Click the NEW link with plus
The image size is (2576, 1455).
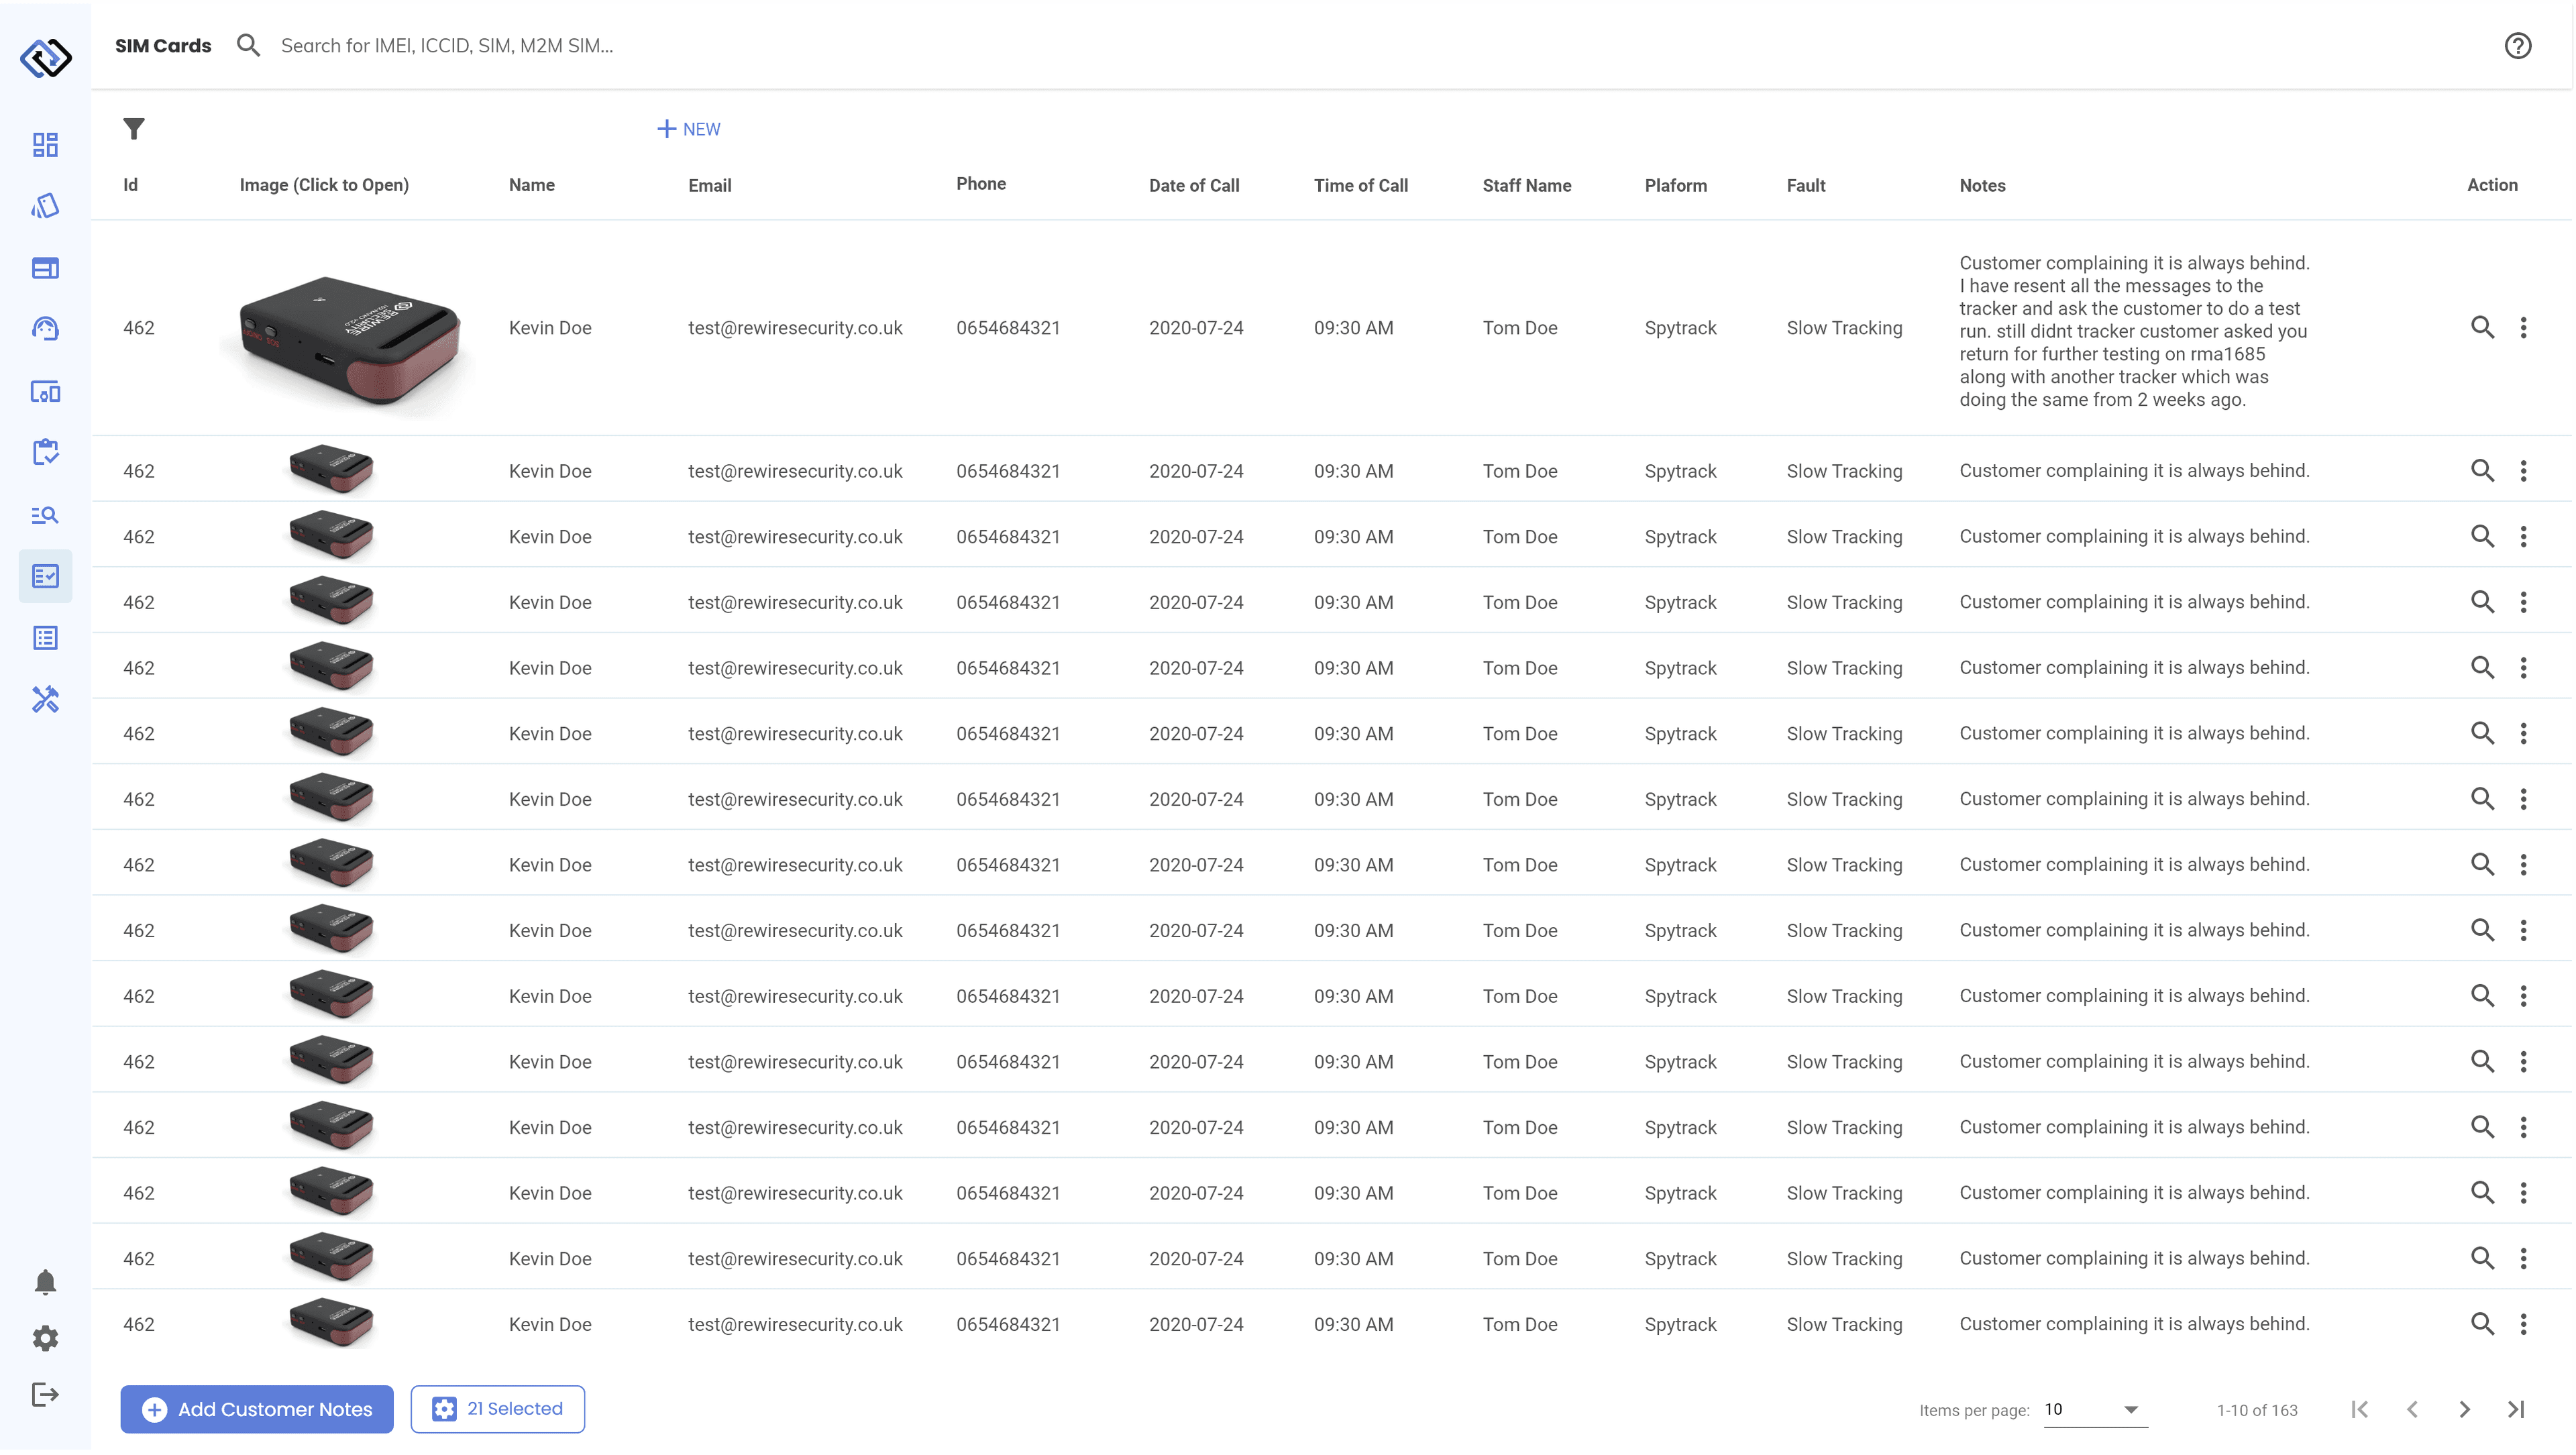click(x=689, y=130)
